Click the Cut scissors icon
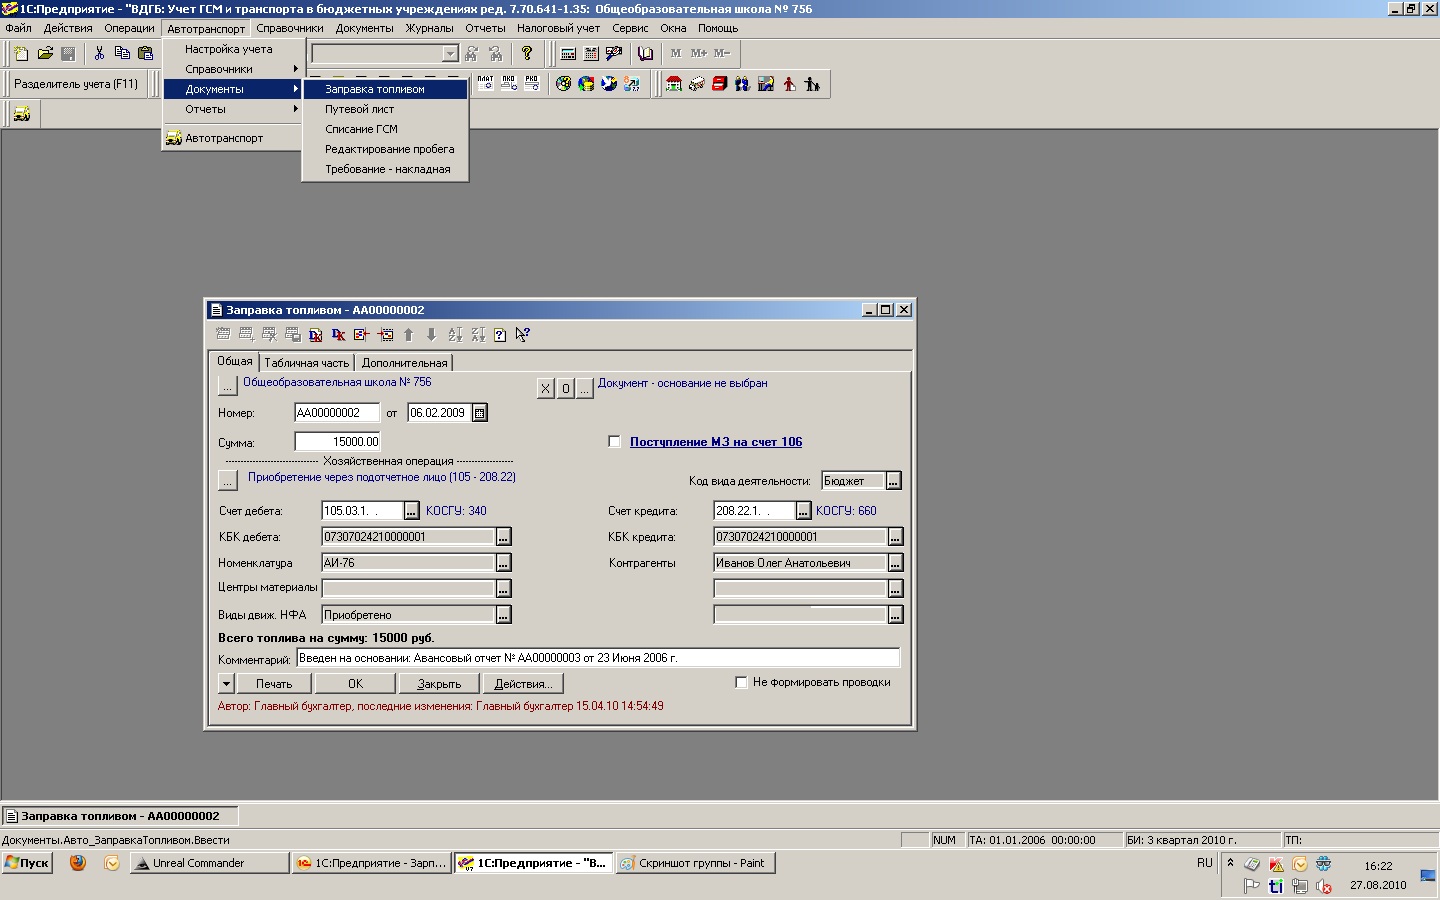1440x900 pixels. [x=99, y=53]
